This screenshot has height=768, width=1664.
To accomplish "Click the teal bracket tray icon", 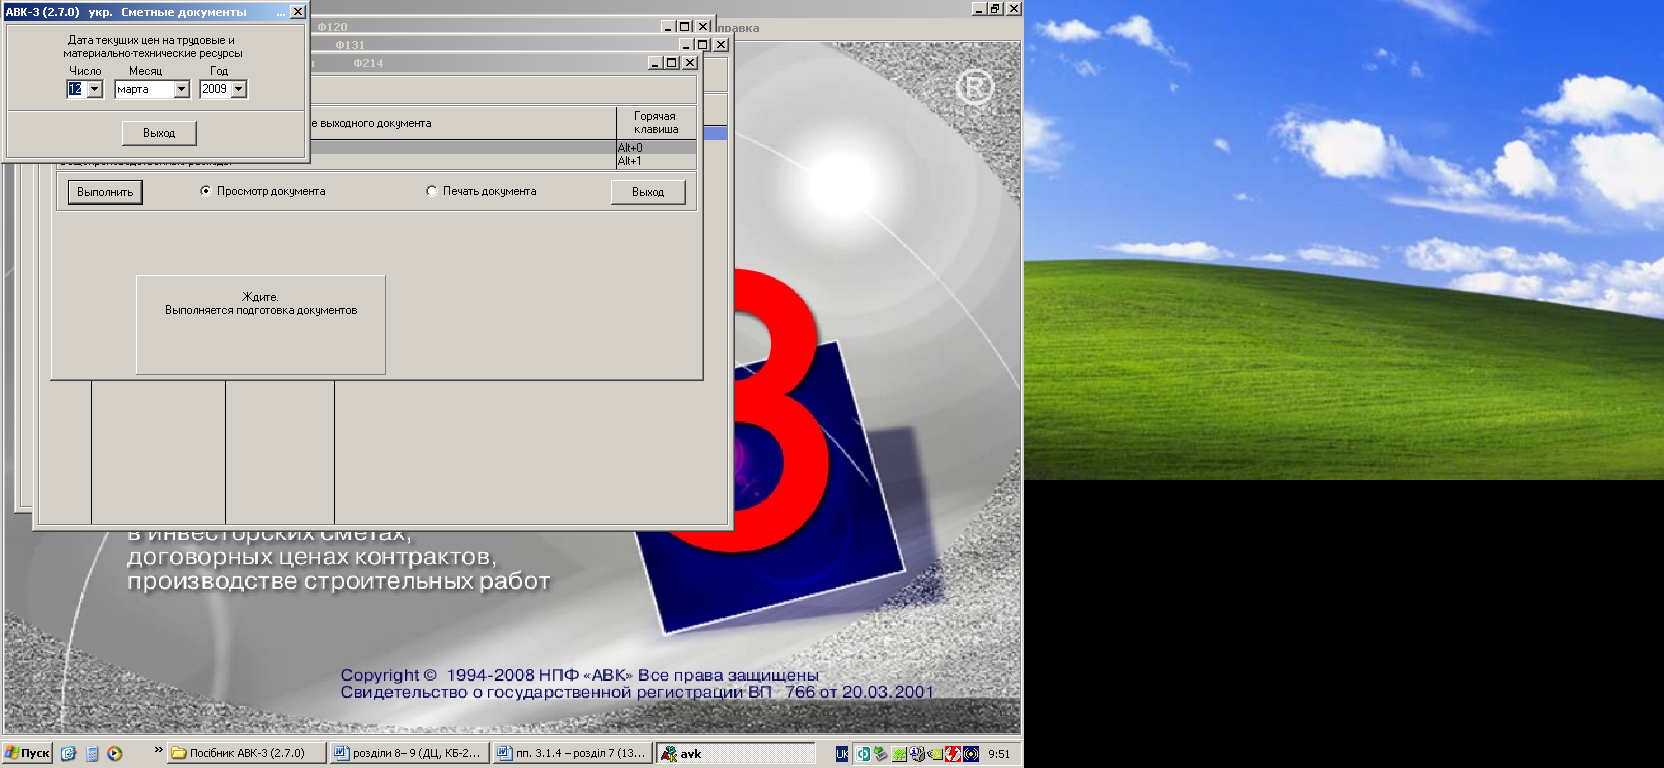I will tap(863, 754).
